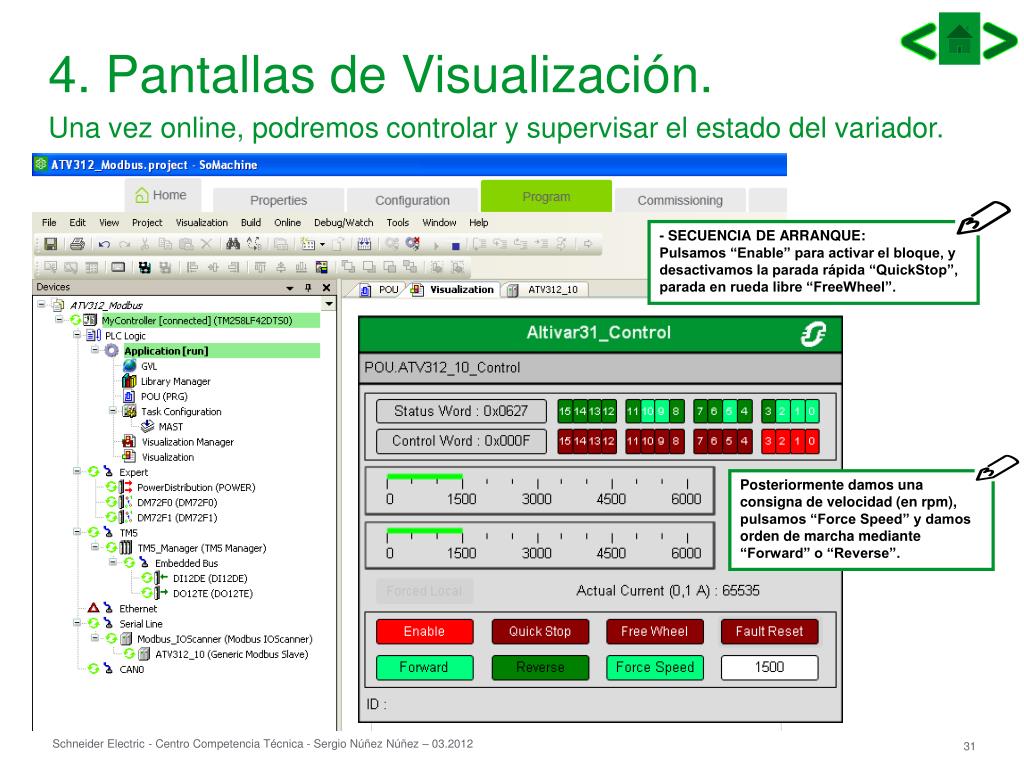
Task: Open the Add Object dropdown arrow
Action: point(322,245)
